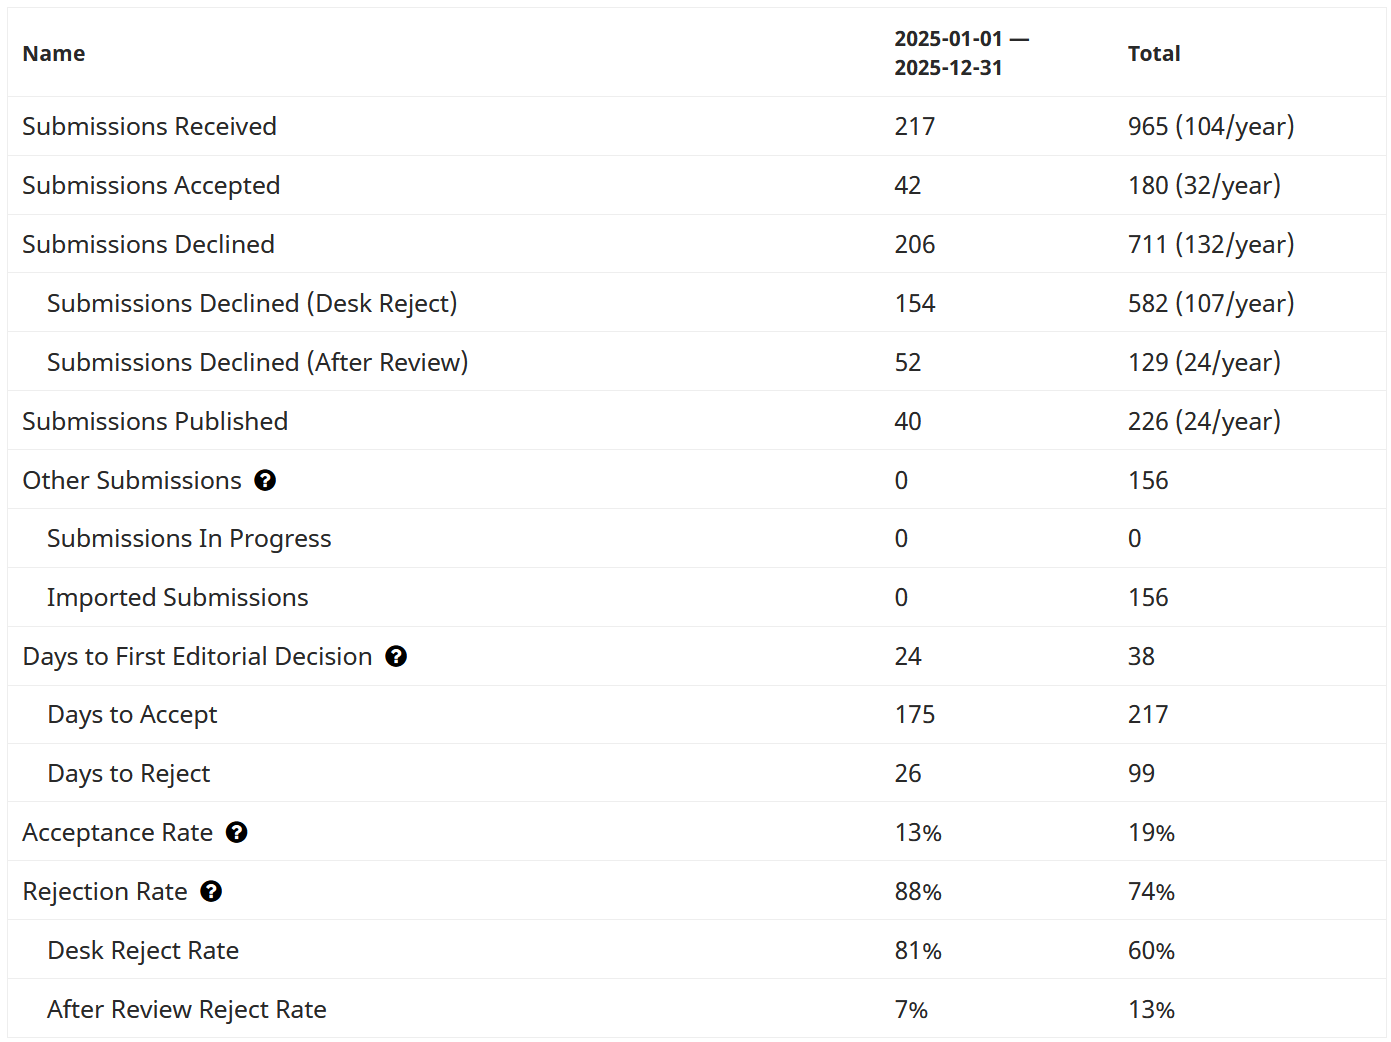This screenshot has height=1042, width=1391.
Task: Show the Acceptance Rate help tooltip
Action: (237, 833)
